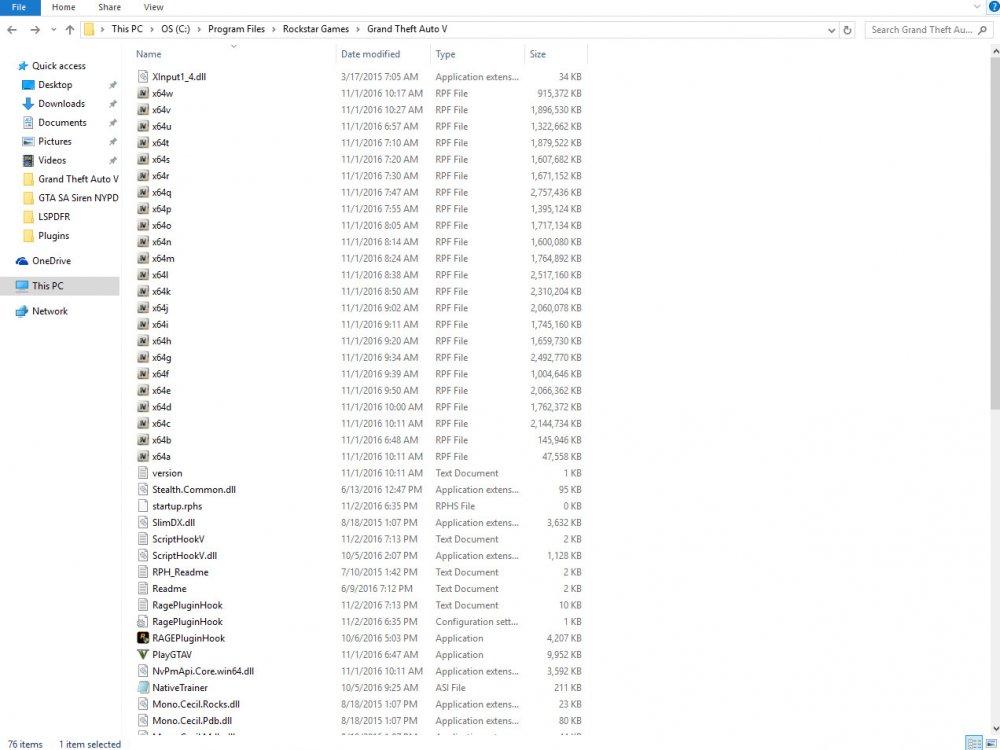The height and width of the screenshot is (750, 1000).
Task: Select the ScriptHookV.dll file icon
Action: coord(143,555)
